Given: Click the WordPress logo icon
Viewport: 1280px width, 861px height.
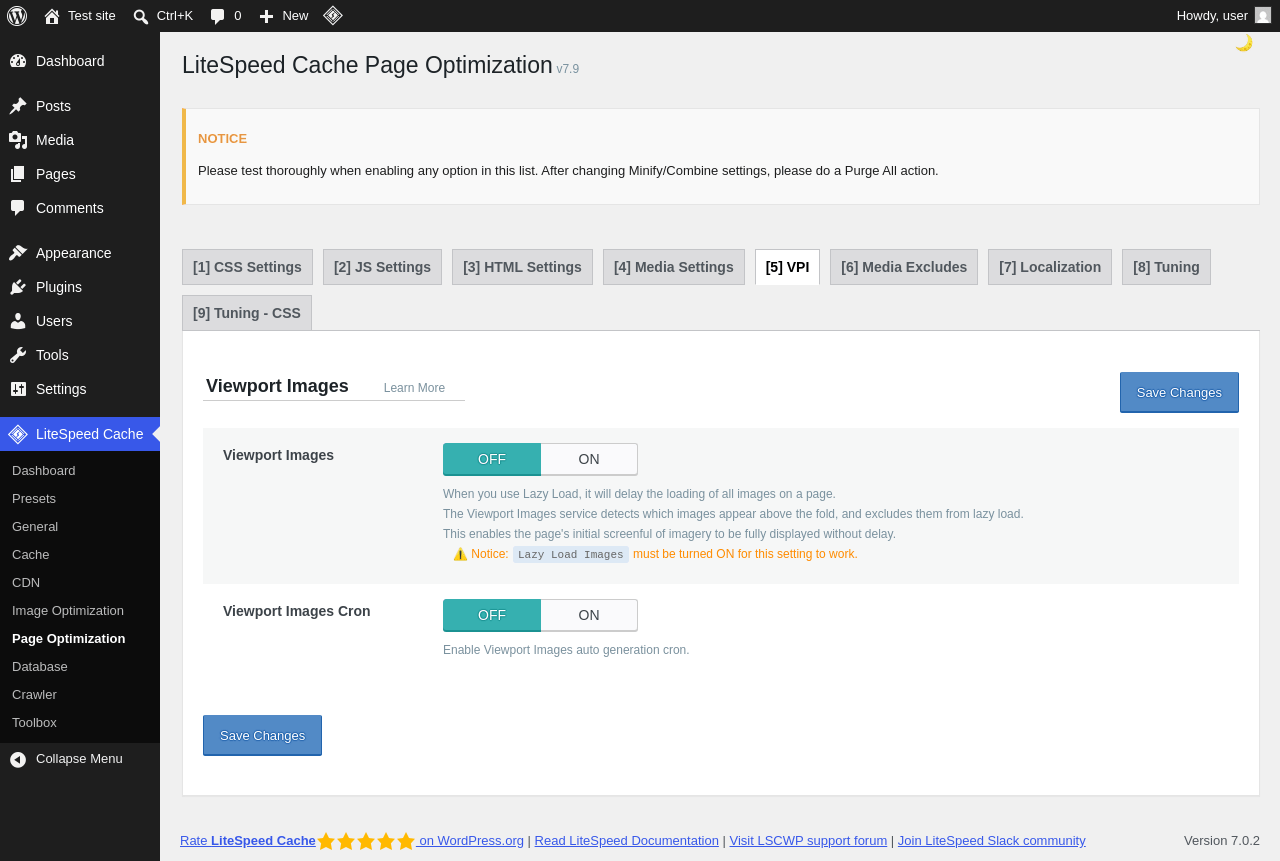Looking at the screenshot, I should pyautogui.click(x=17, y=16).
